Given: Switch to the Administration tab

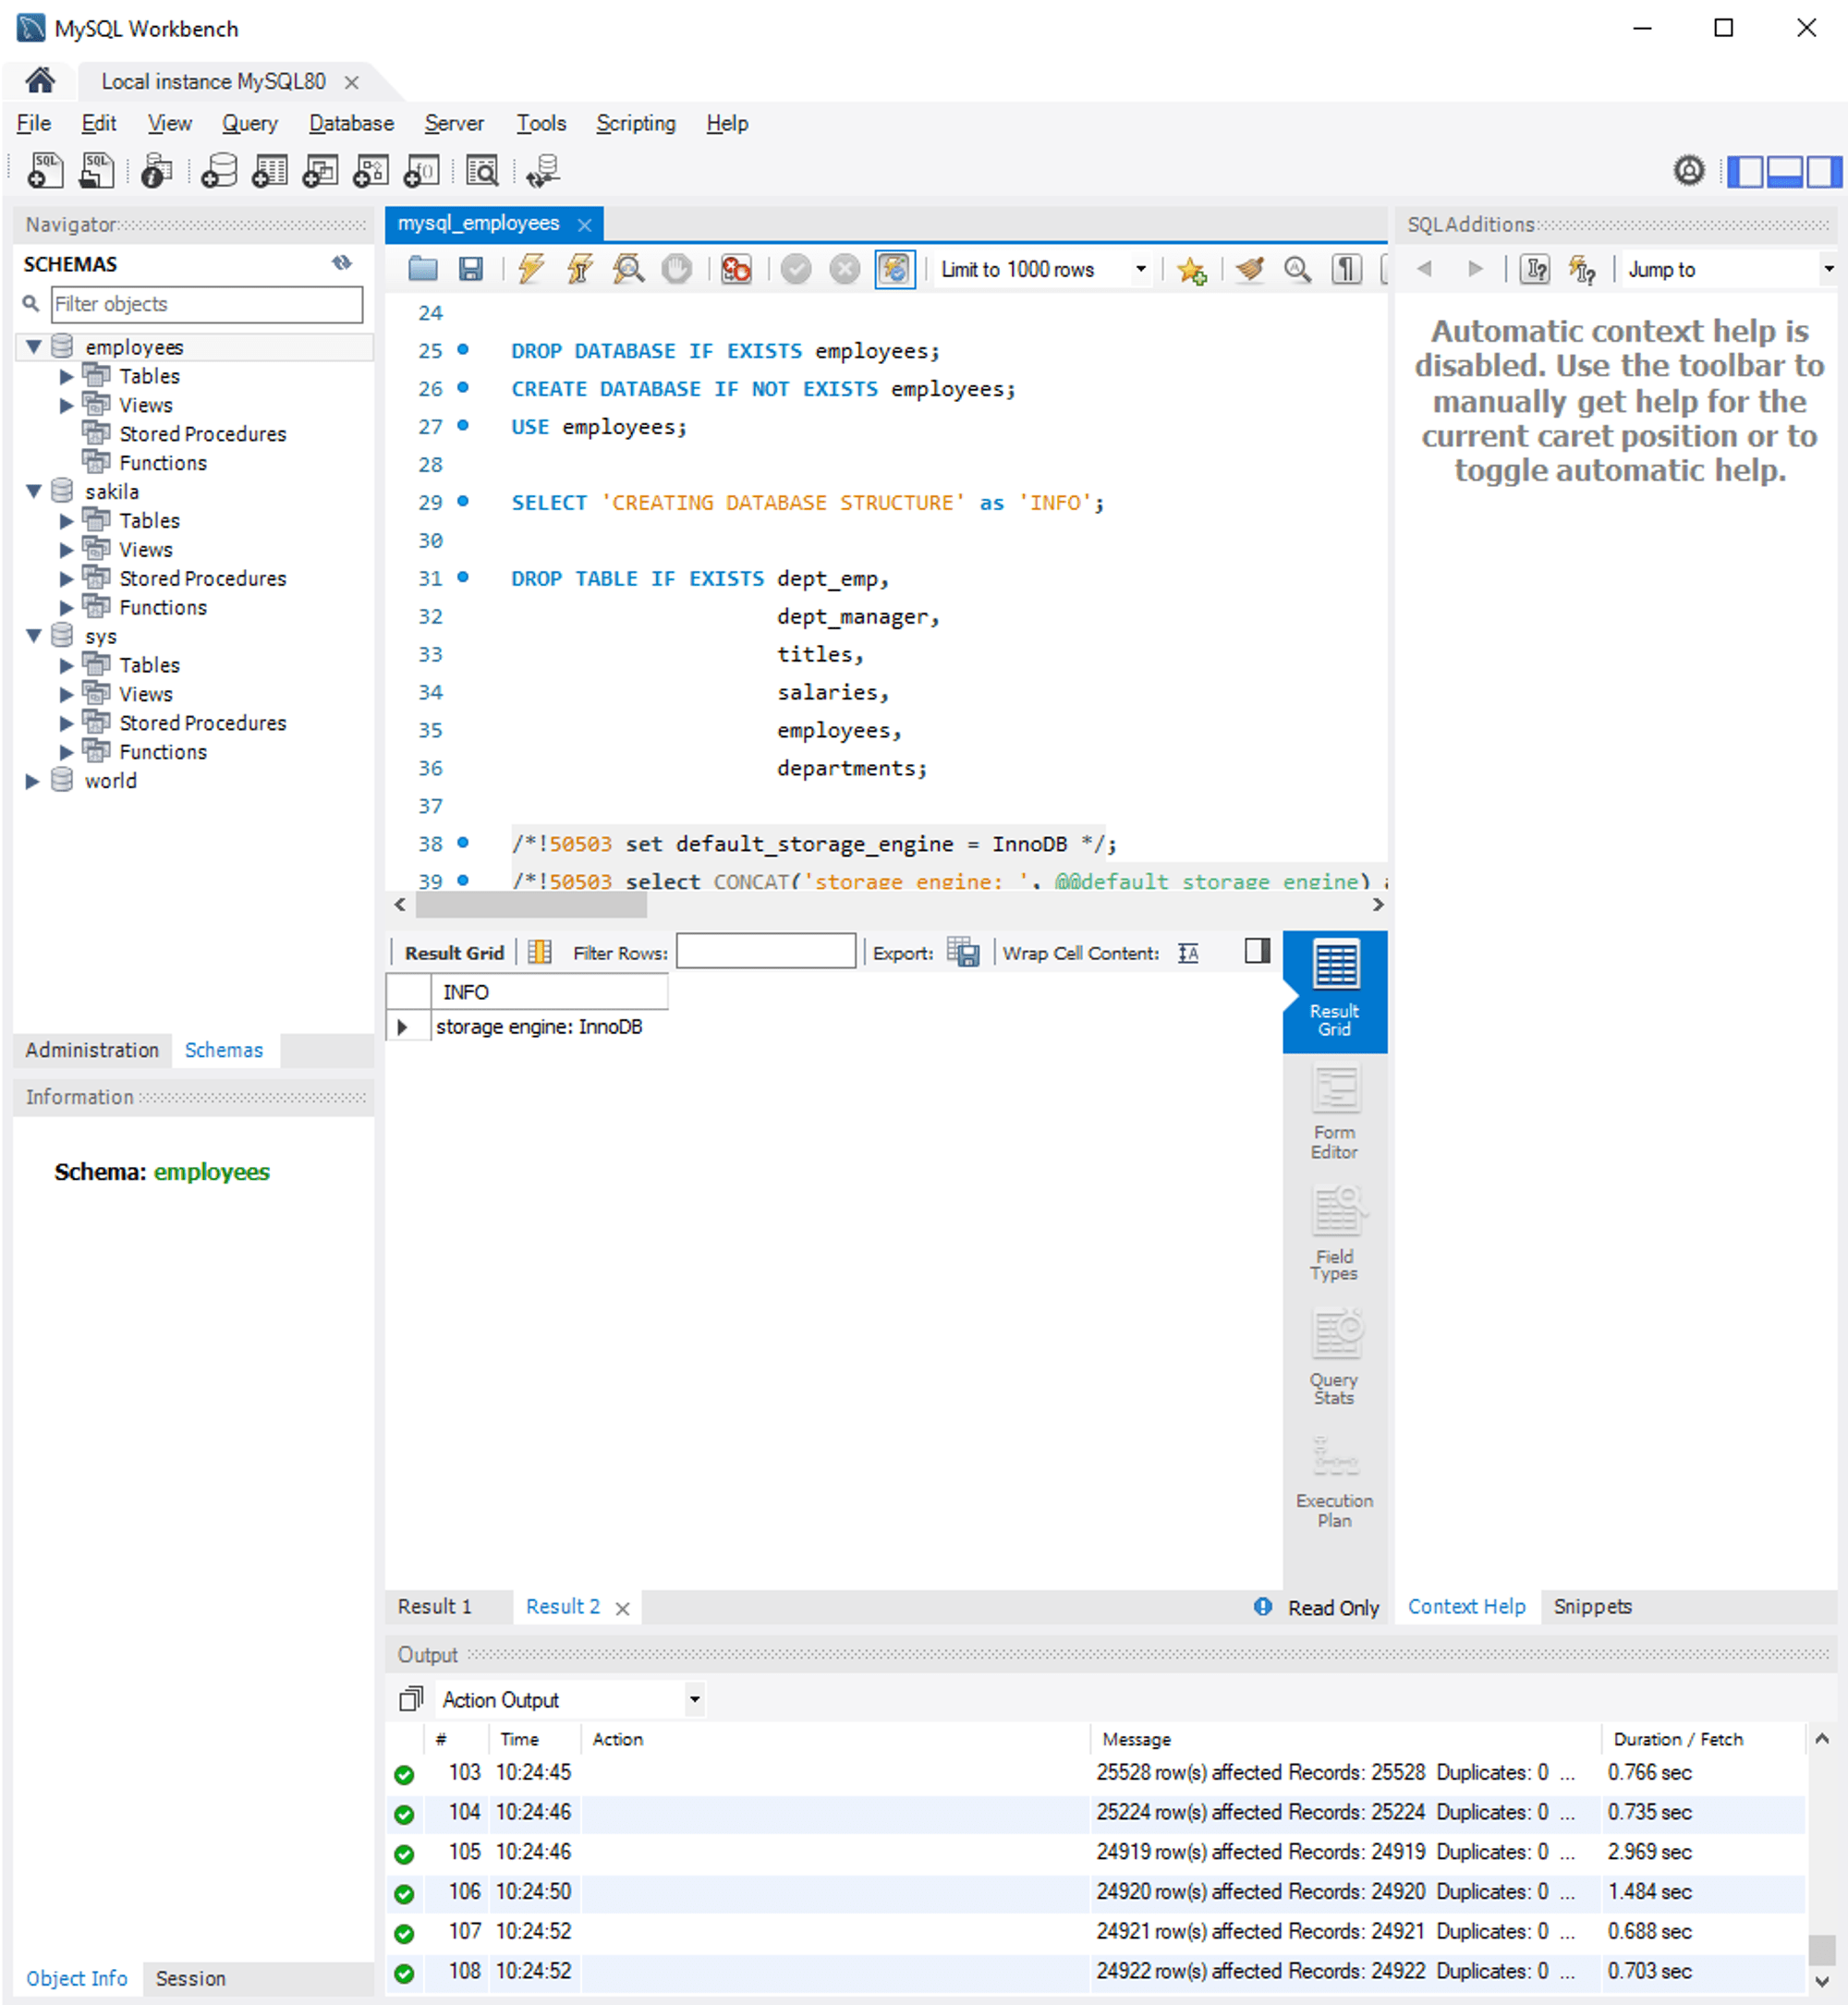Looking at the screenshot, I should (92, 1050).
